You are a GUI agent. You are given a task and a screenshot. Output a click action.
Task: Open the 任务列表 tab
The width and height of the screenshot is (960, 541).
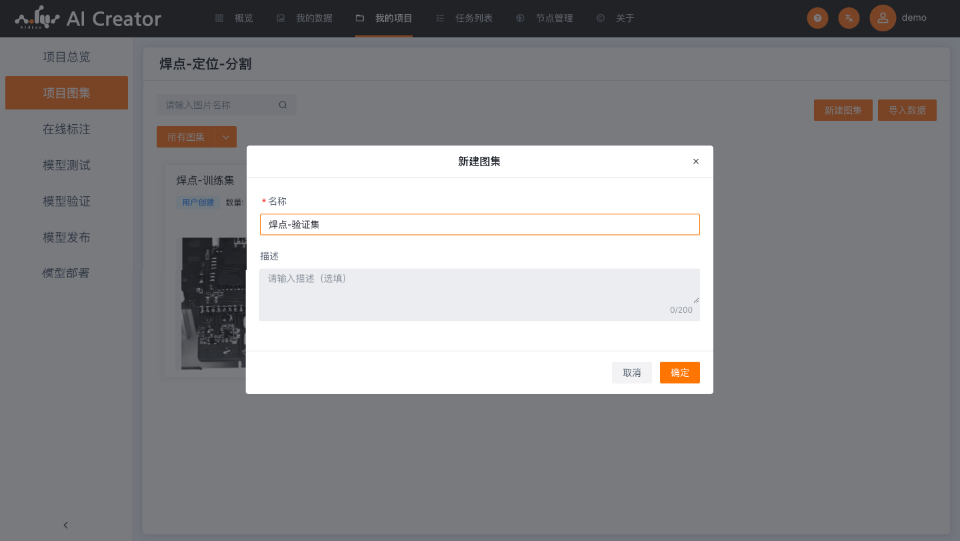464,18
